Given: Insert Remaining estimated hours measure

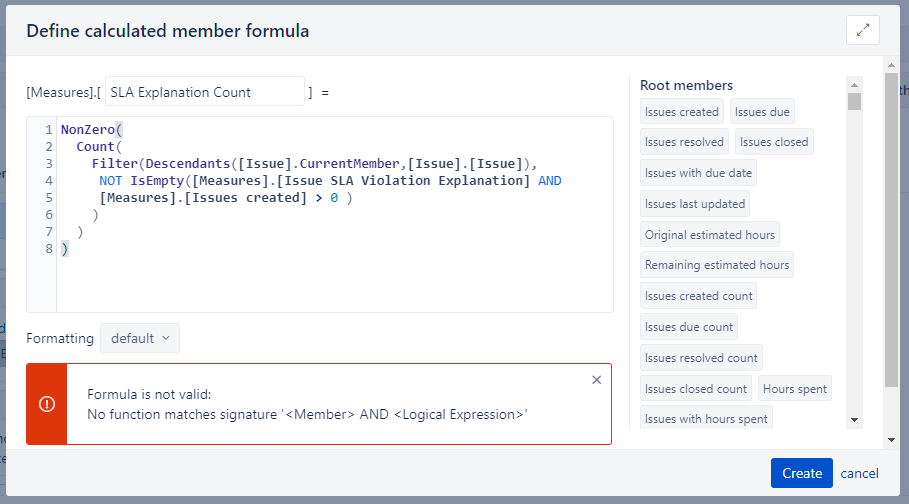Looking at the screenshot, I should [717, 264].
